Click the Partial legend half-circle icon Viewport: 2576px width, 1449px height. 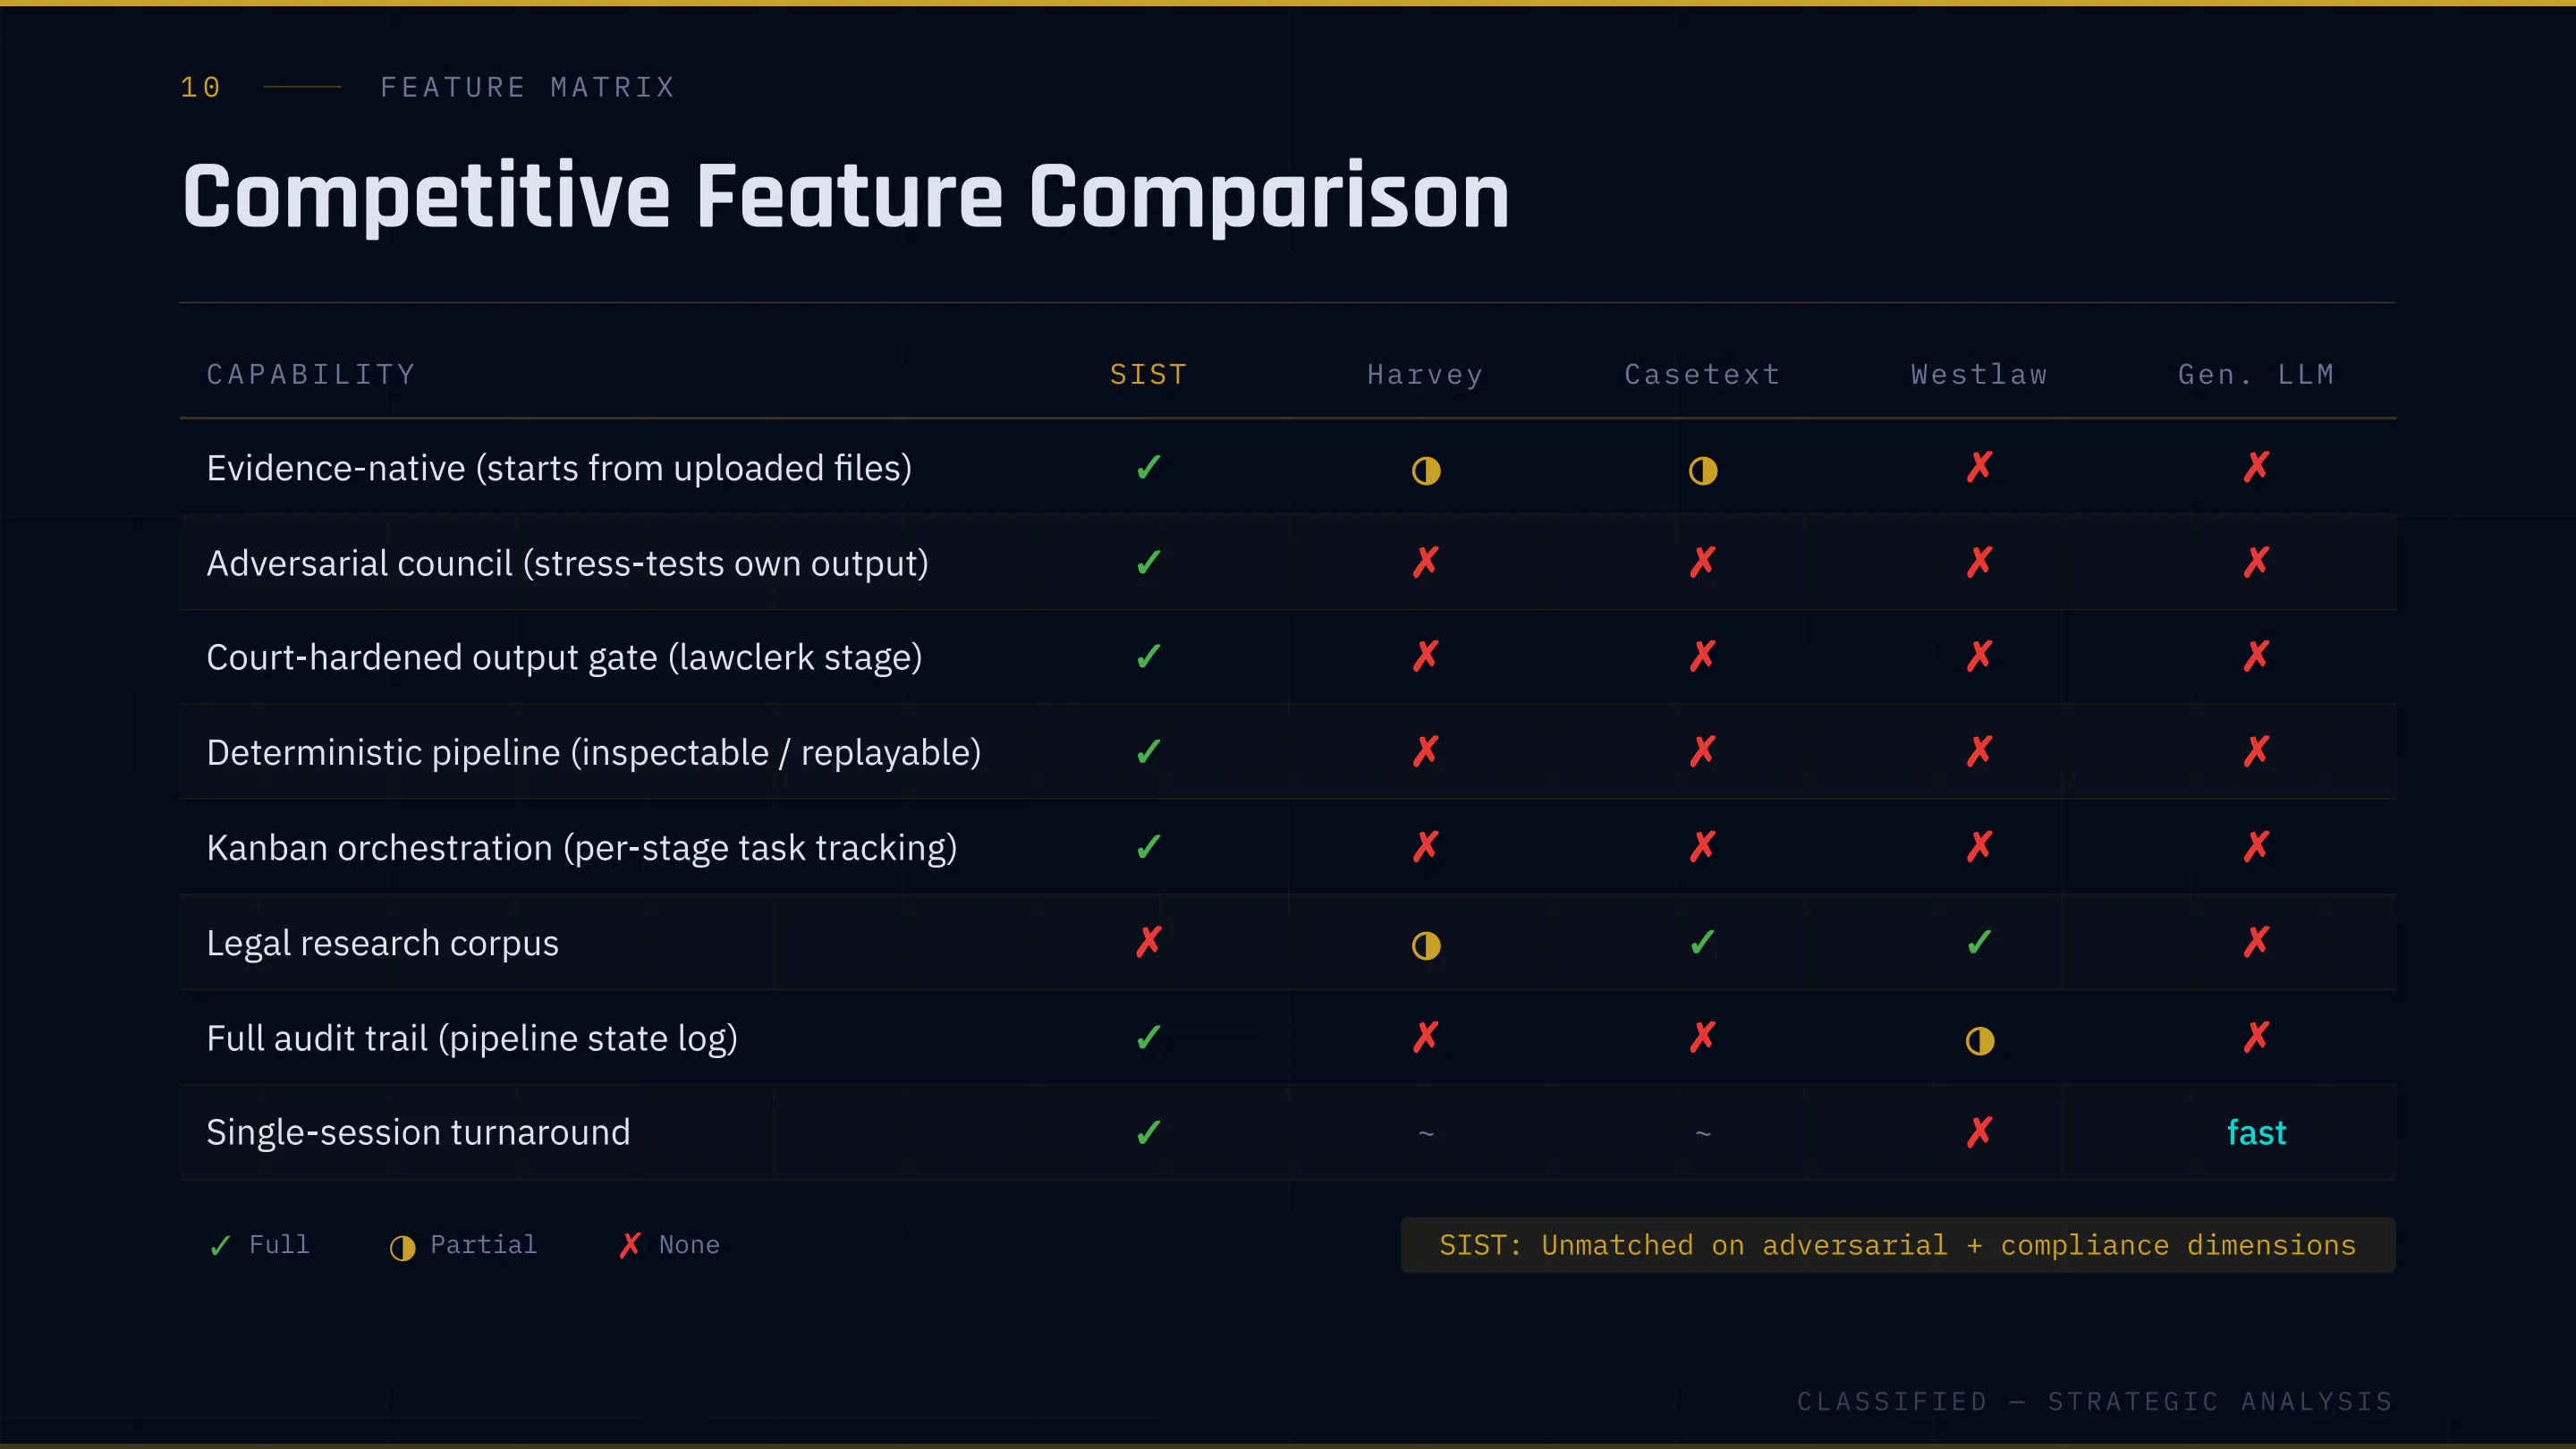402,1247
